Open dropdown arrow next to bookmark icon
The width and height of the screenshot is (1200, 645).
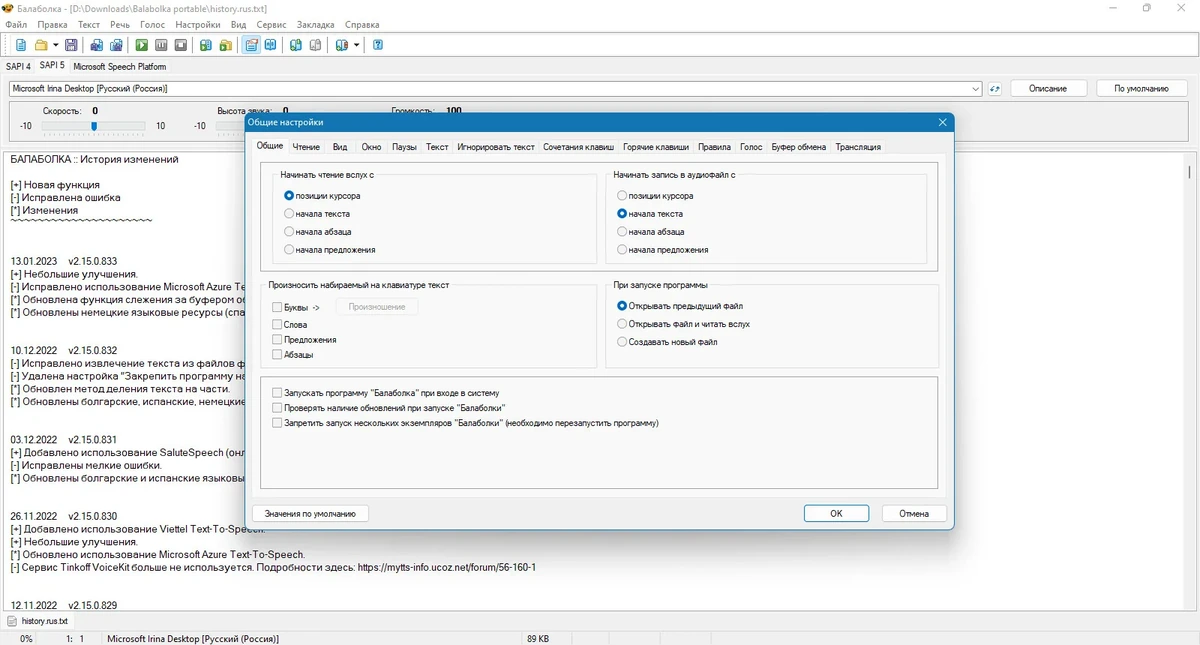point(356,45)
